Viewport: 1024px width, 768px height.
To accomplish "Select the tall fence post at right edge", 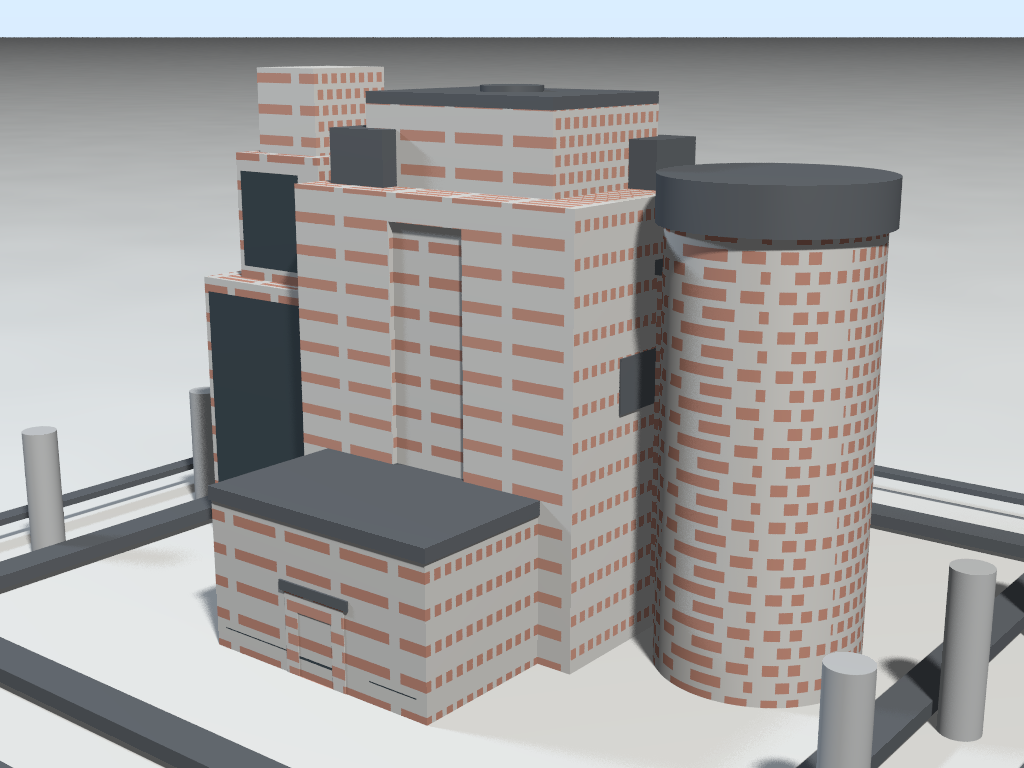I will [969, 648].
